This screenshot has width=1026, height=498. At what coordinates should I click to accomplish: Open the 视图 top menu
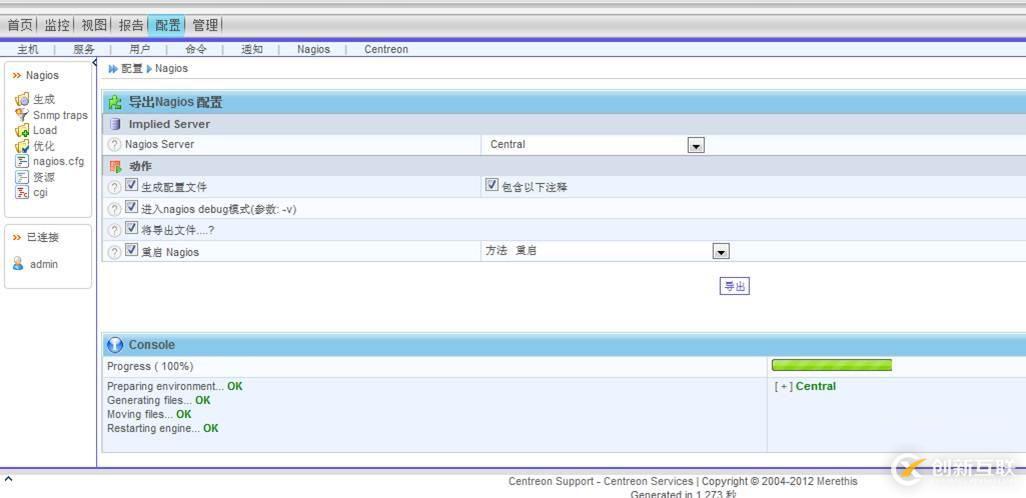click(94, 25)
